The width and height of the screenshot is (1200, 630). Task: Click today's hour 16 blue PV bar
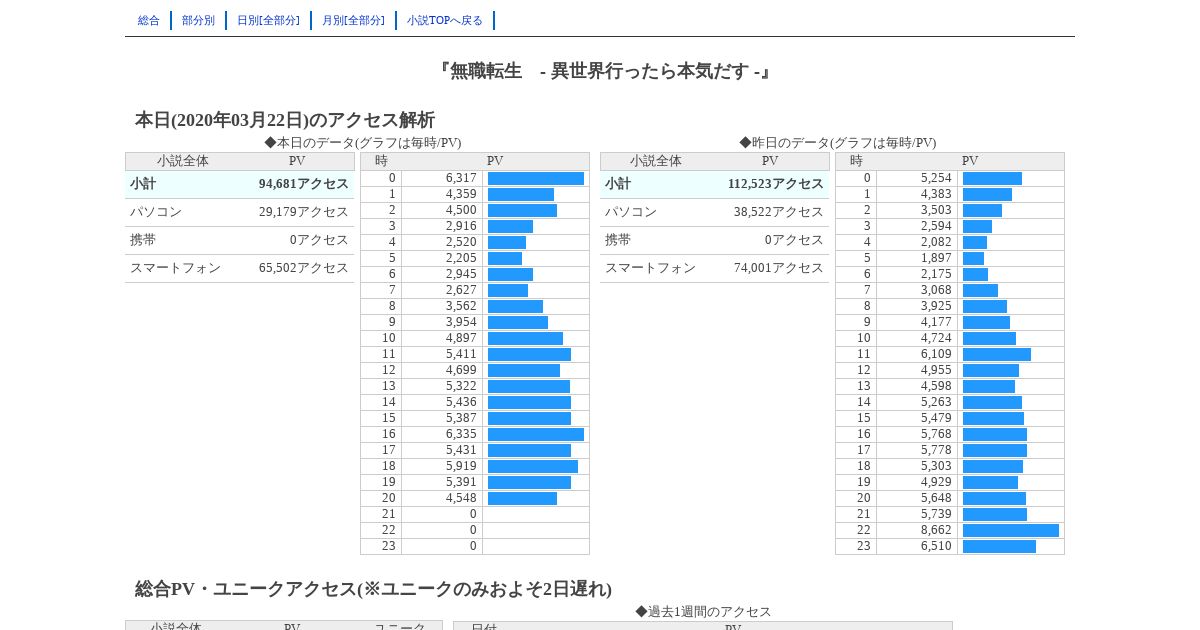pos(536,435)
